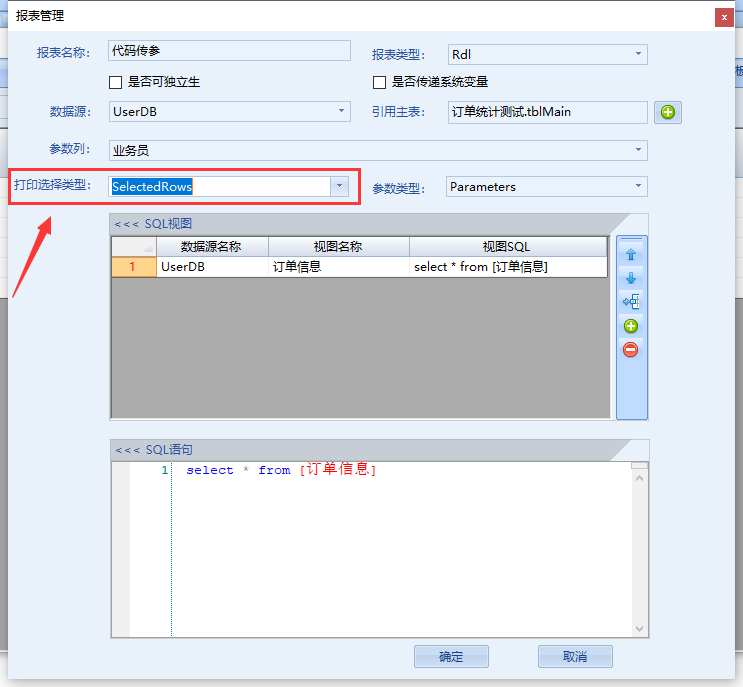Screen dimensions: 743x687
Task: Click into the 报表名称 field with 代码传参
Action: pyautogui.click(x=229, y=51)
